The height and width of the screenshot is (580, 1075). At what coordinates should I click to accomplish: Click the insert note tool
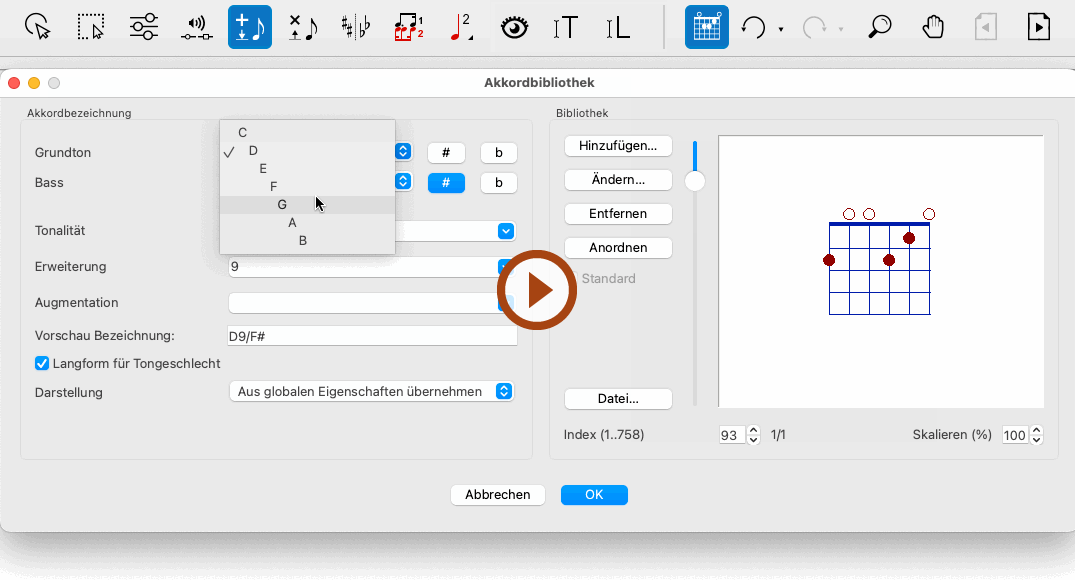[x=249, y=27]
